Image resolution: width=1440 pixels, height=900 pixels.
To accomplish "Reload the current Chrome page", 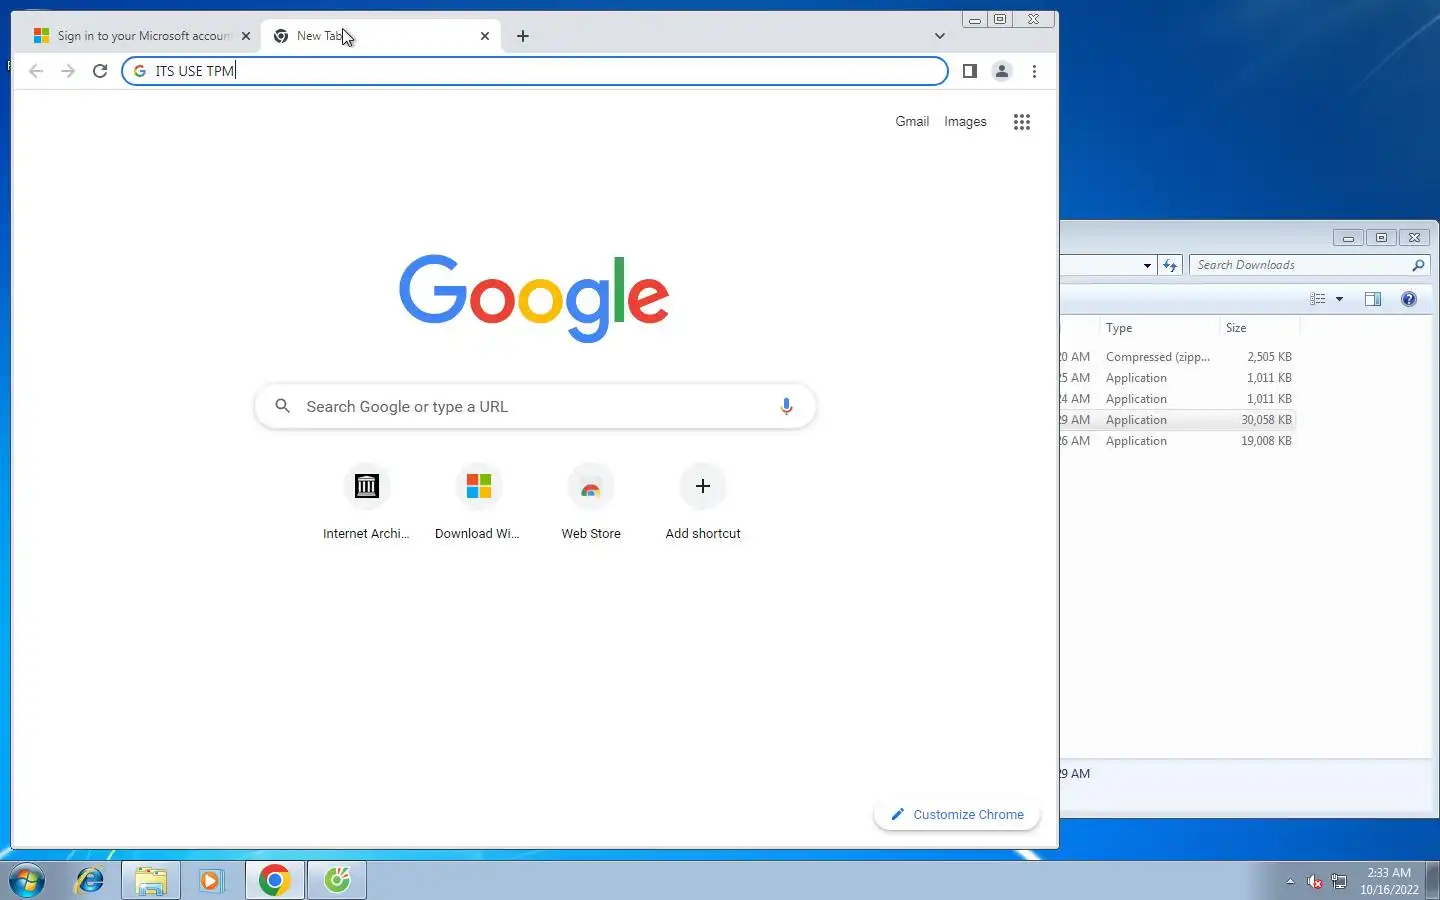I will tap(100, 71).
